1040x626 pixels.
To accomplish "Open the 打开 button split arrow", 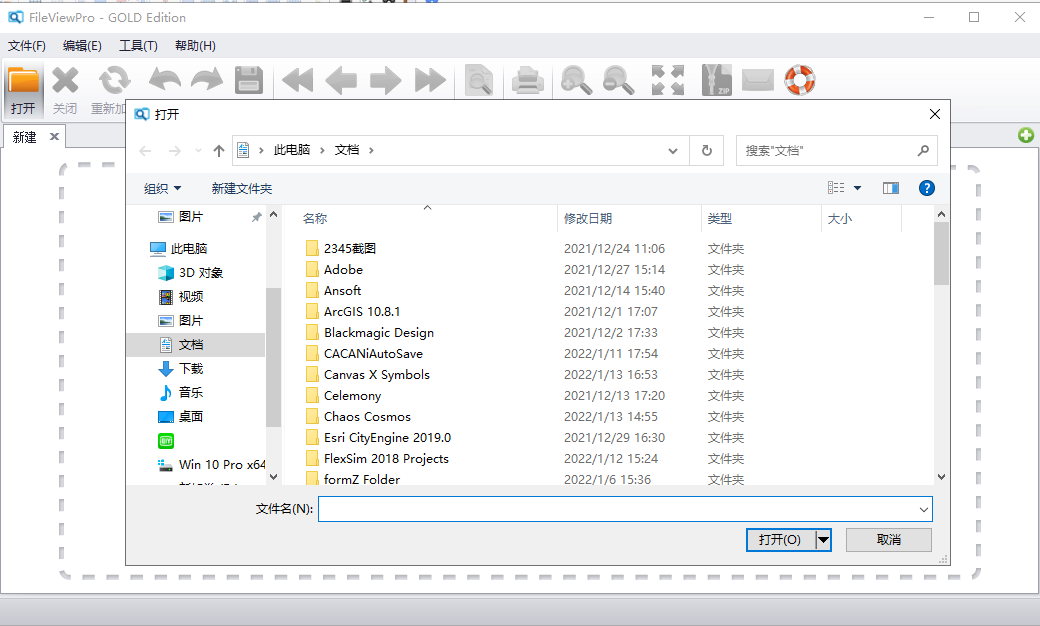I will tap(823, 540).
